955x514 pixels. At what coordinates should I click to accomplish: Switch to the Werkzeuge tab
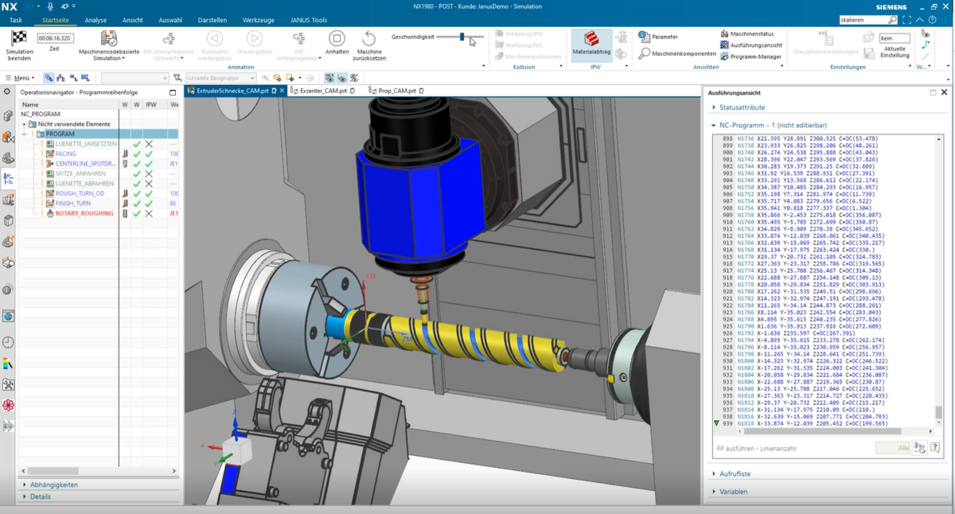tap(258, 20)
